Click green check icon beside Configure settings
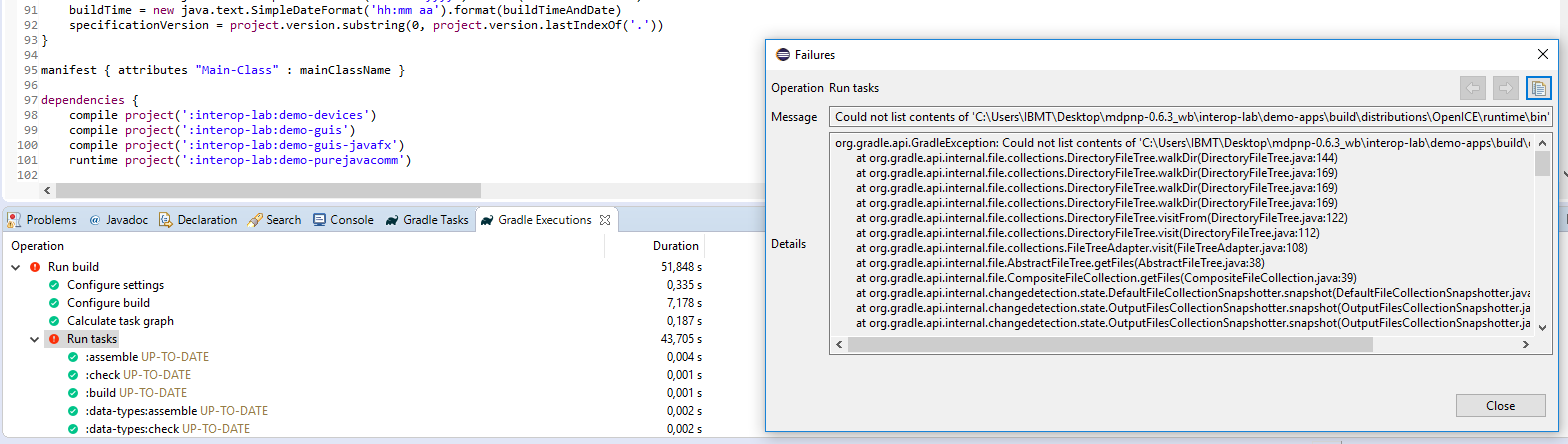 54,285
